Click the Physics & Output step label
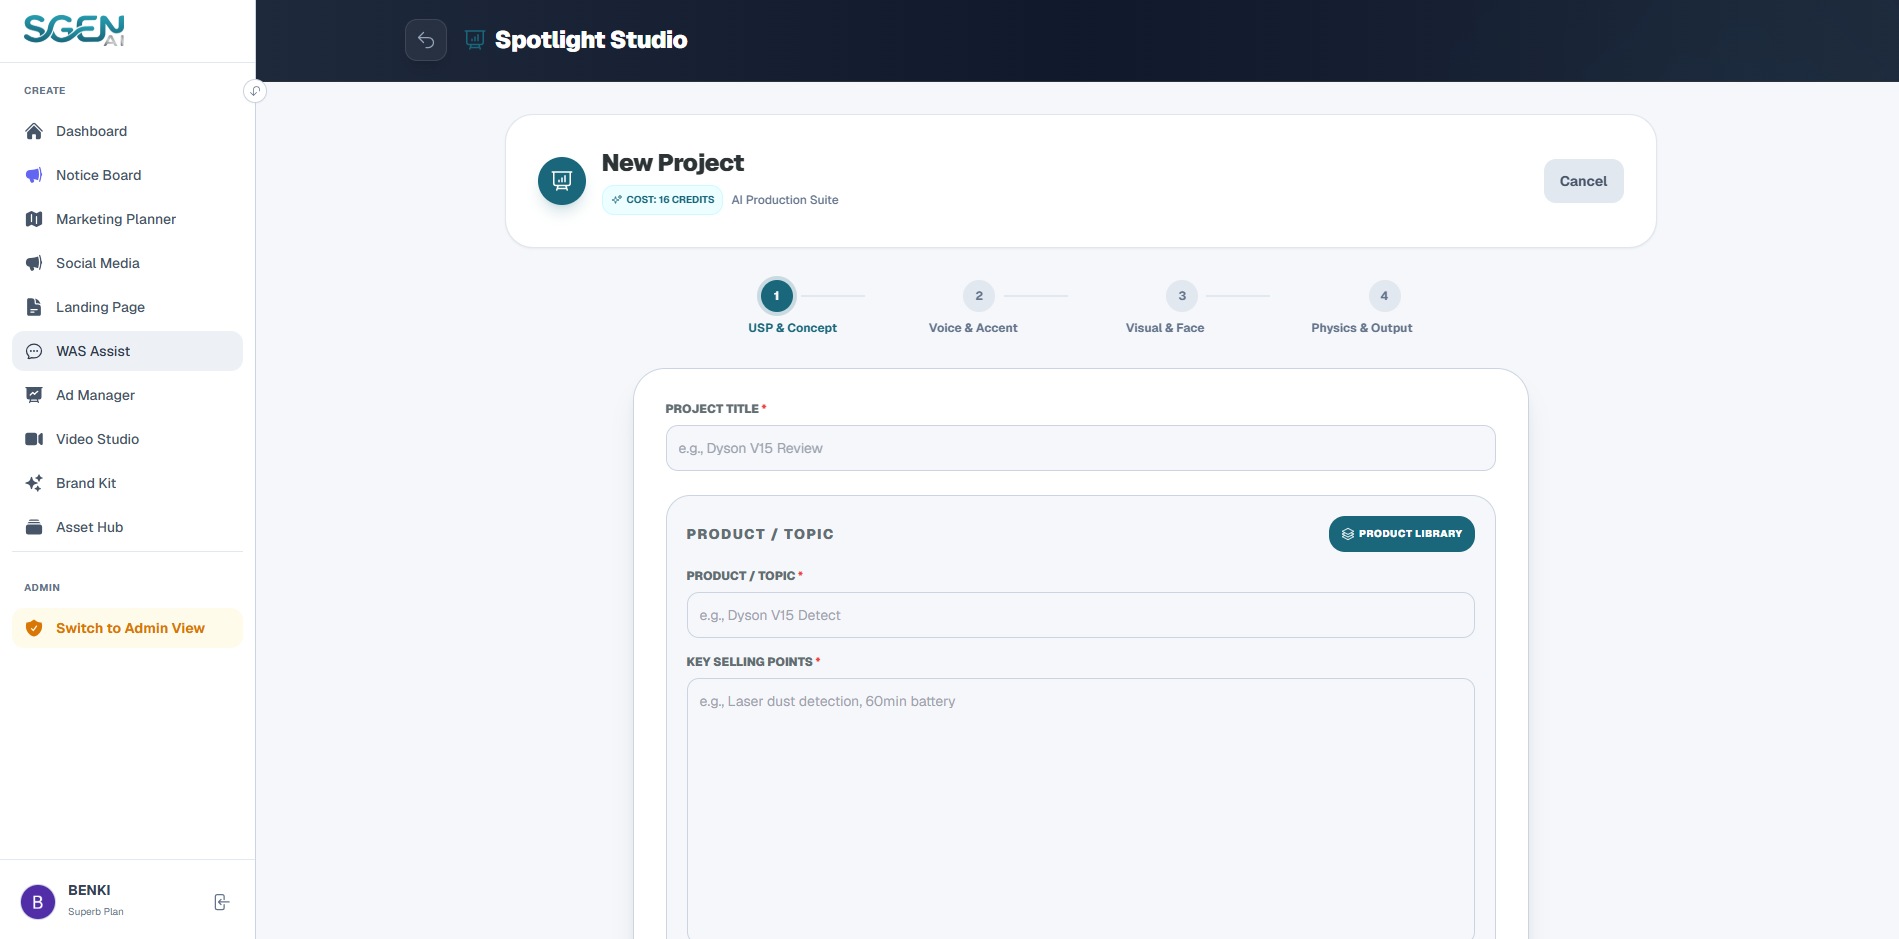The width and height of the screenshot is (1899, 939). 1362,328
